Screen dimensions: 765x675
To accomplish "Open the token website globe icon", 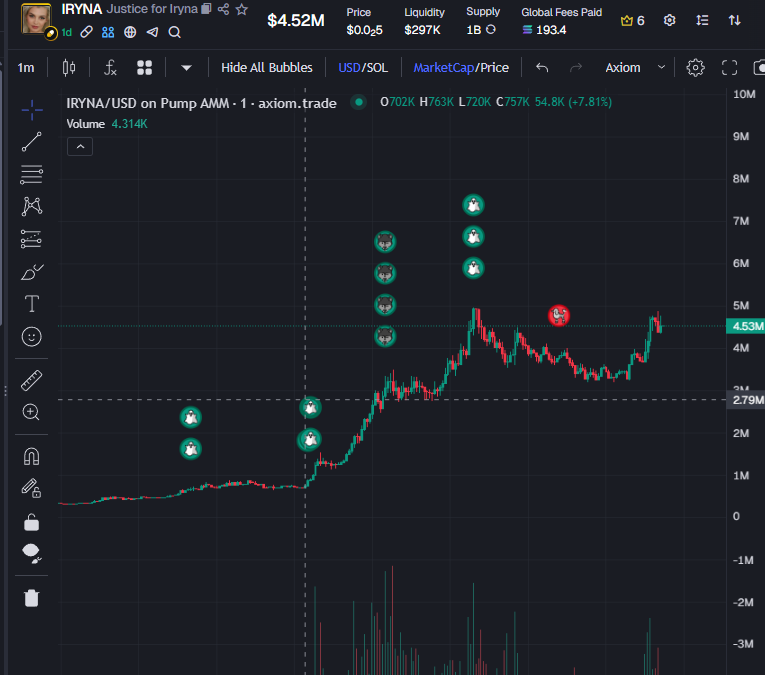I will click(x=130, y=32).
